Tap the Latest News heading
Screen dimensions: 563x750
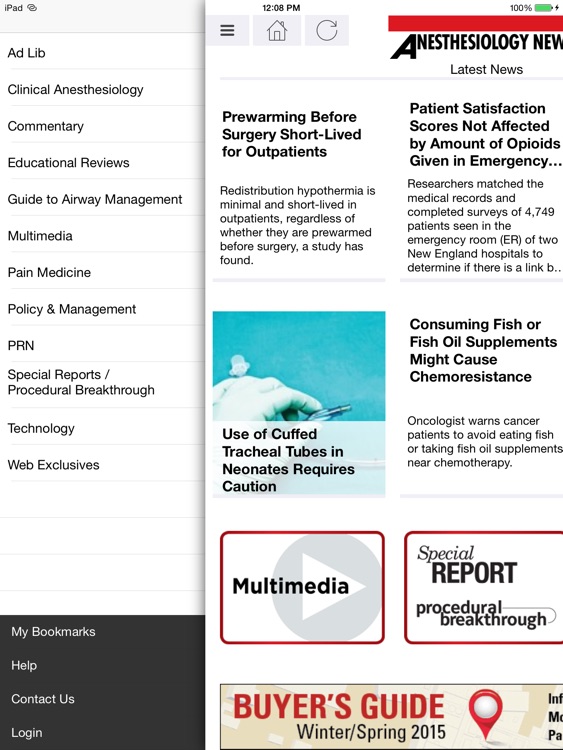pyautogui.click(x=486, y=69)
